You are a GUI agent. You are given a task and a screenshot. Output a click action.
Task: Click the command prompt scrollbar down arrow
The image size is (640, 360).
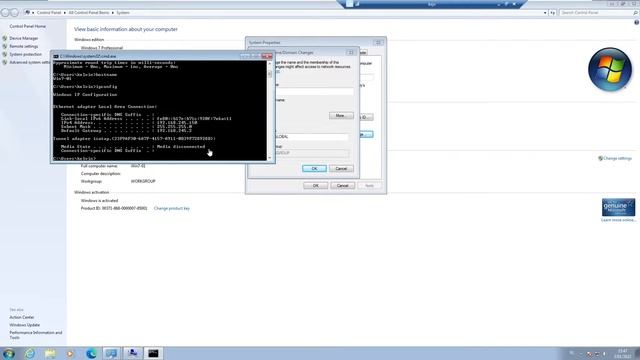pos(269,158)
